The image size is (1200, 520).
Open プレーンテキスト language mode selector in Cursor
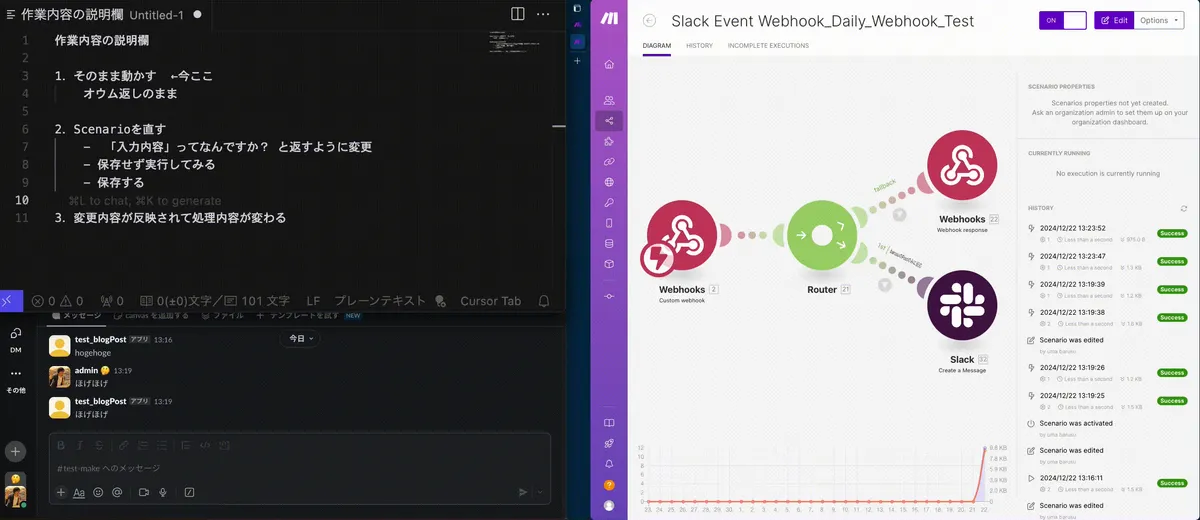[379, 300]
